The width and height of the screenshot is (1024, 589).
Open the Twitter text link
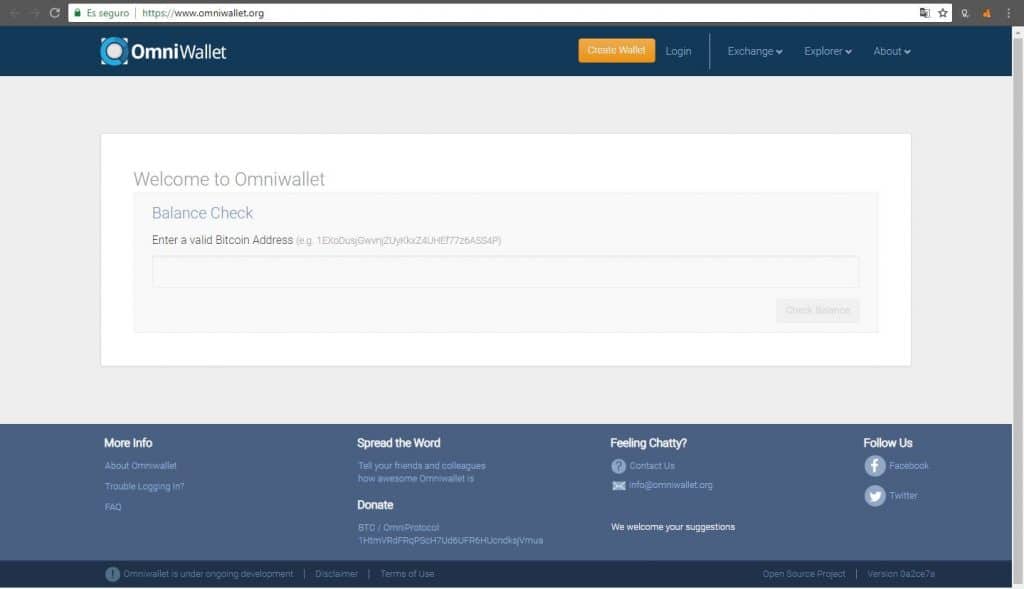tap(903, 496)
